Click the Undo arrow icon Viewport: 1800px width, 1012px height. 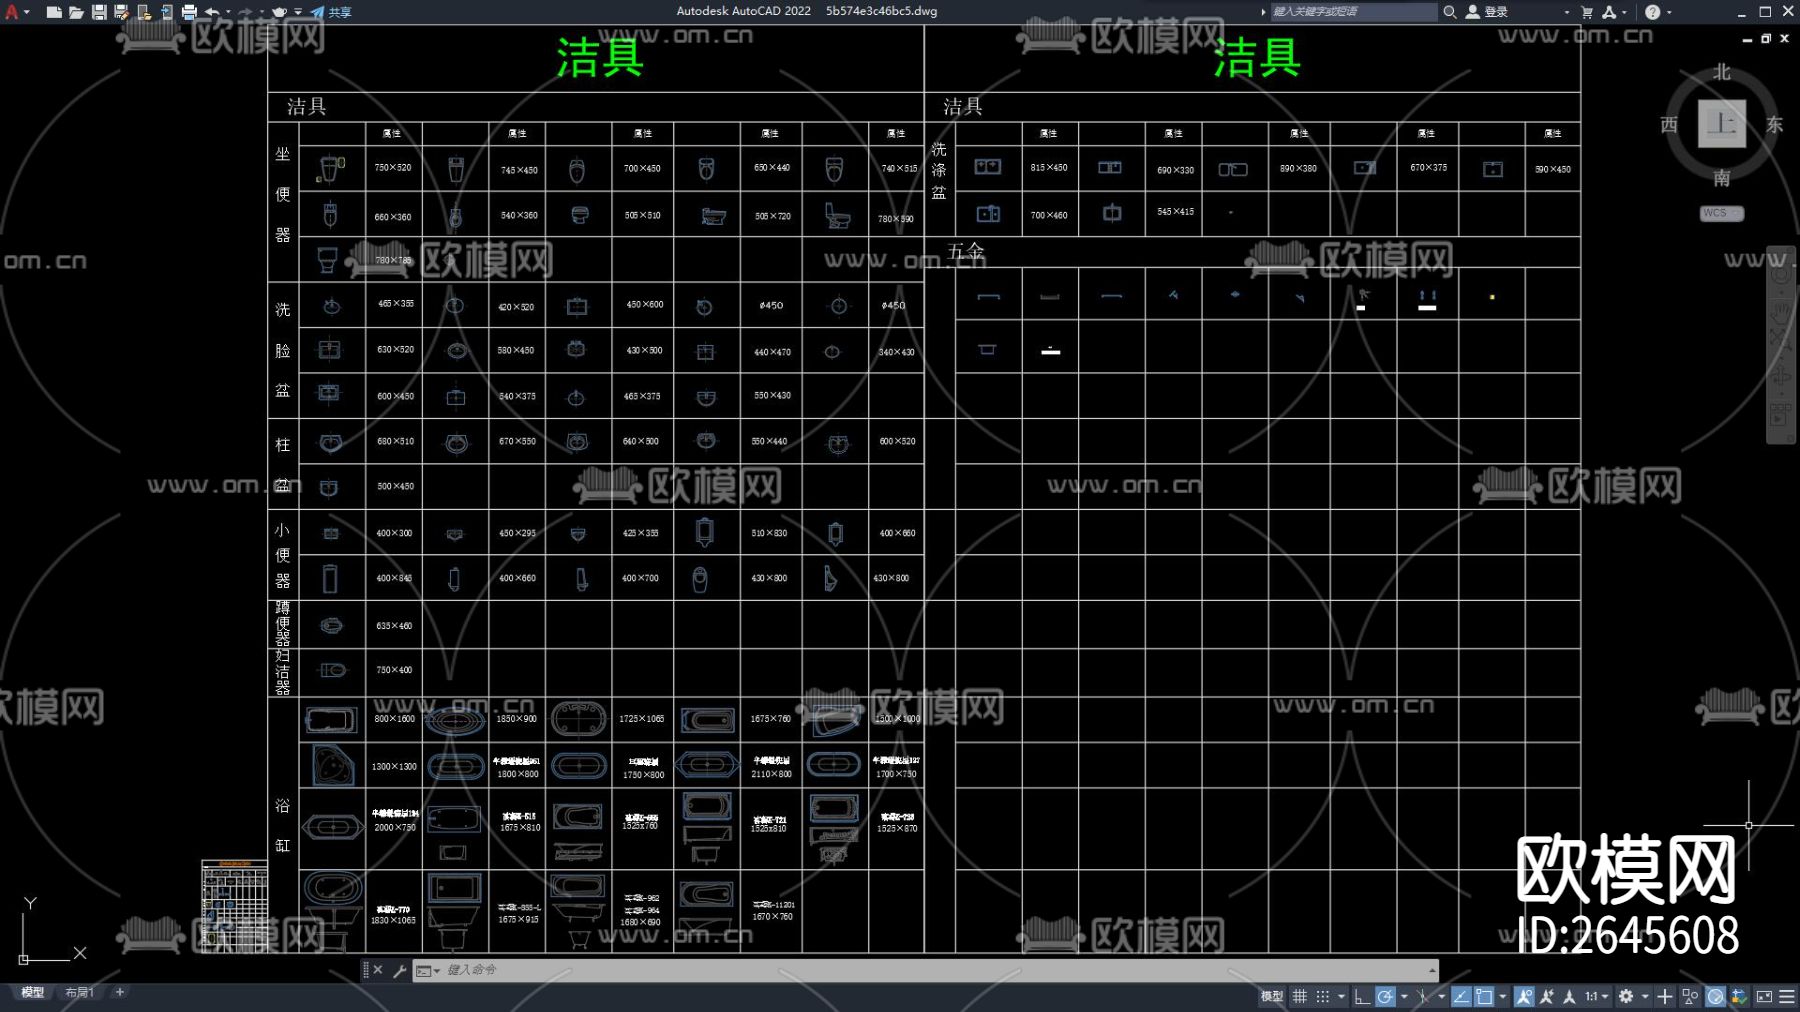pyautogui.click(x=212, y=12)
